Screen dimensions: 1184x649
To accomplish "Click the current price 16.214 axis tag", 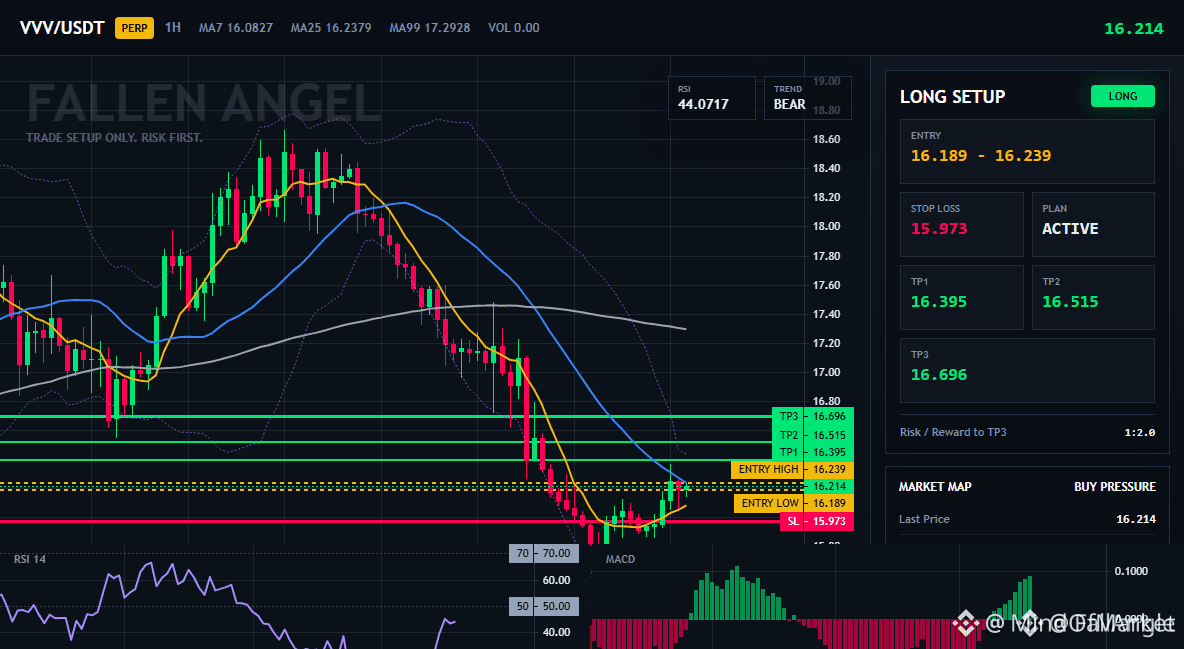I will click(x=829, y=486).
